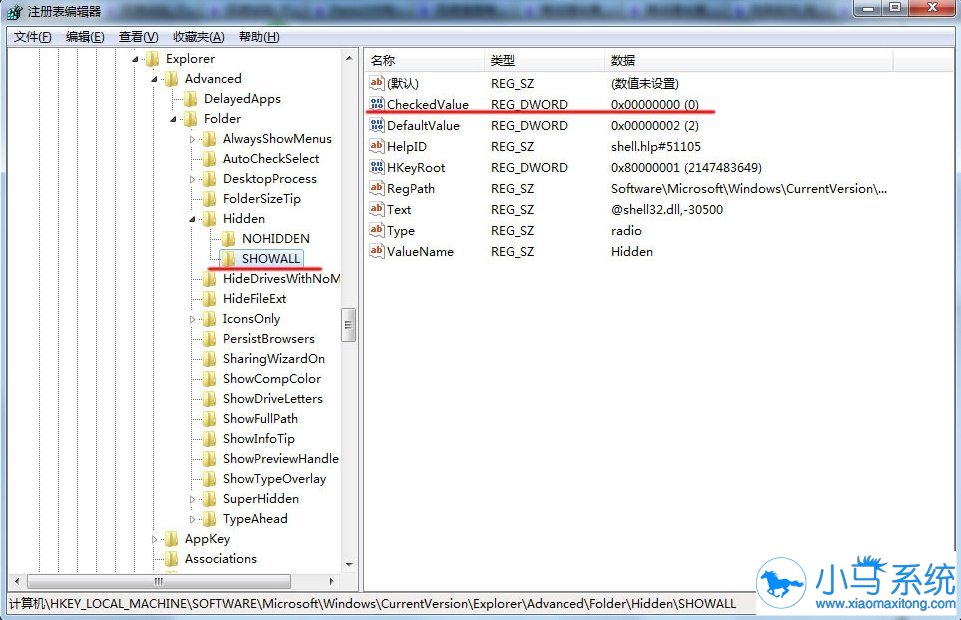This screenshot has height=620, width=961.
Task: Click the SHOWALL folder icon
Action: [x=229, y=259]
